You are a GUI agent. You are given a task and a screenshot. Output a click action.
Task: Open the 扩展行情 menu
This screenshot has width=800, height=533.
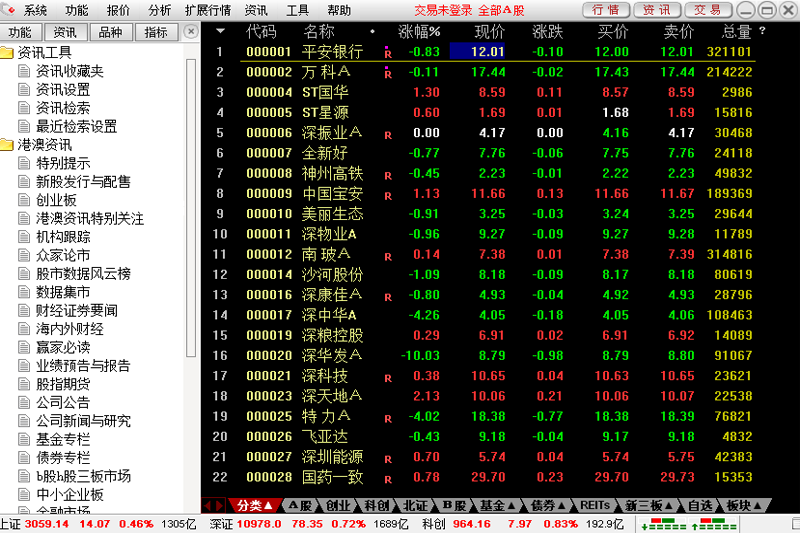click(x=208, y=10)
